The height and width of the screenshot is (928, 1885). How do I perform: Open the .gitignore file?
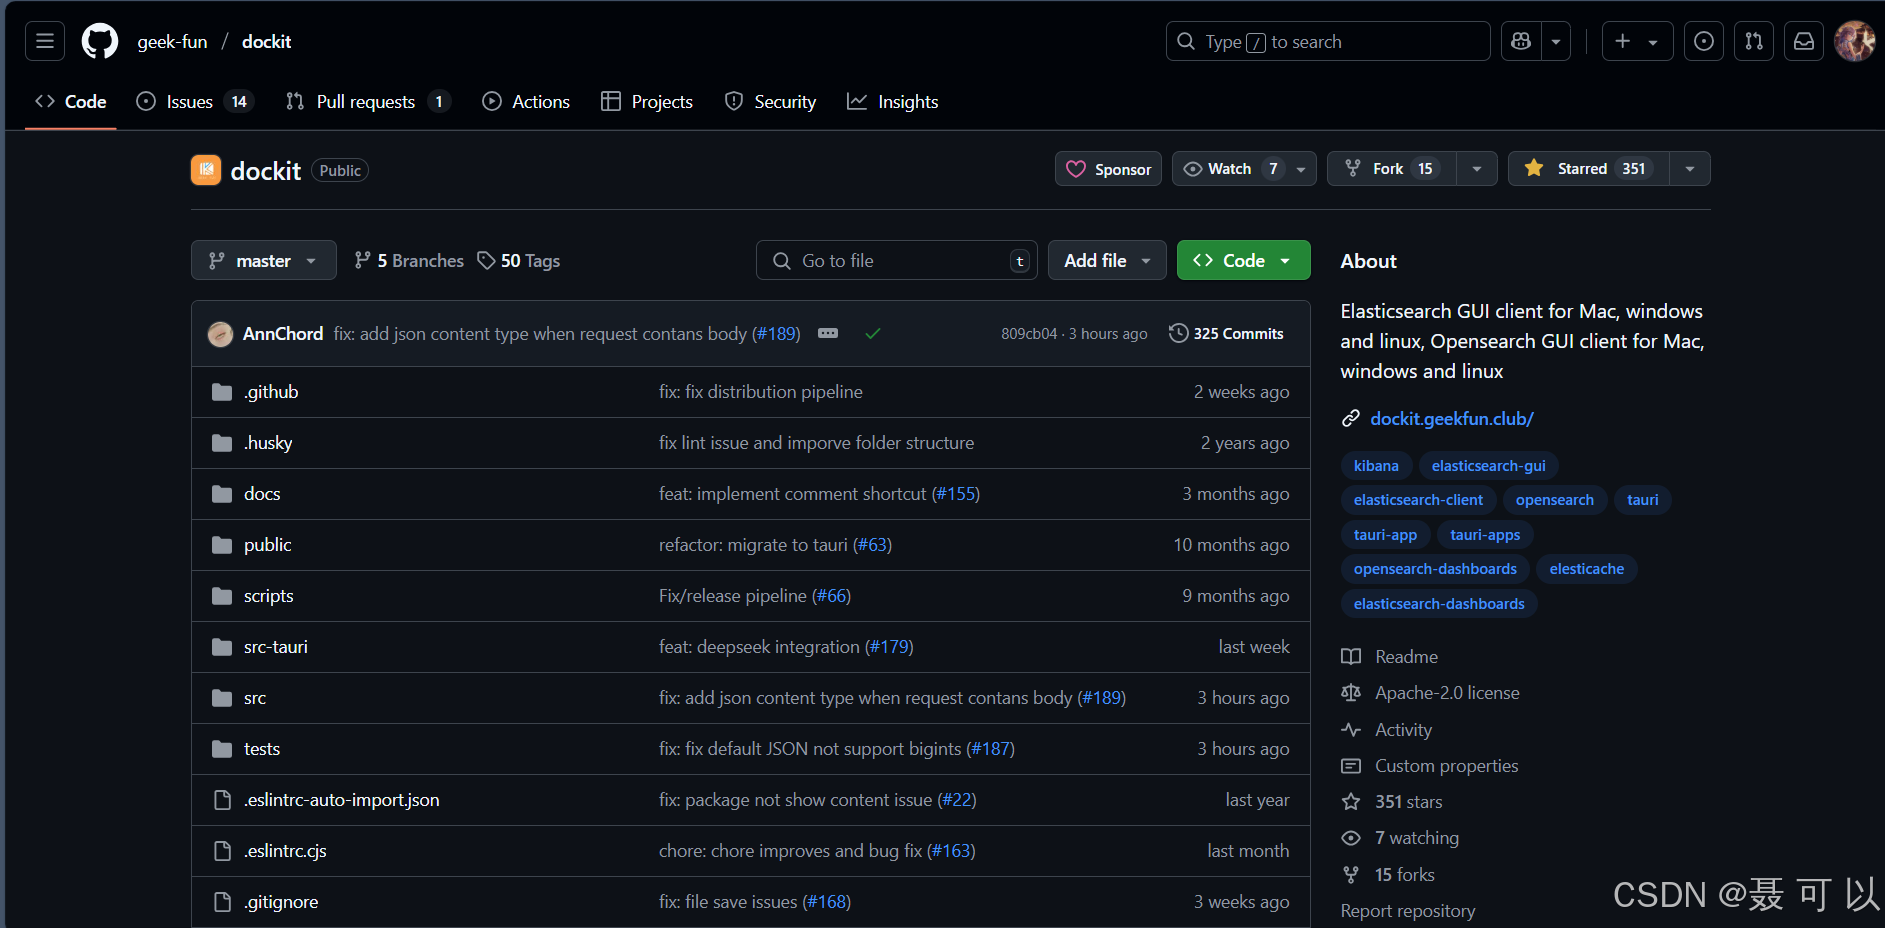click(x=281, y=902)
